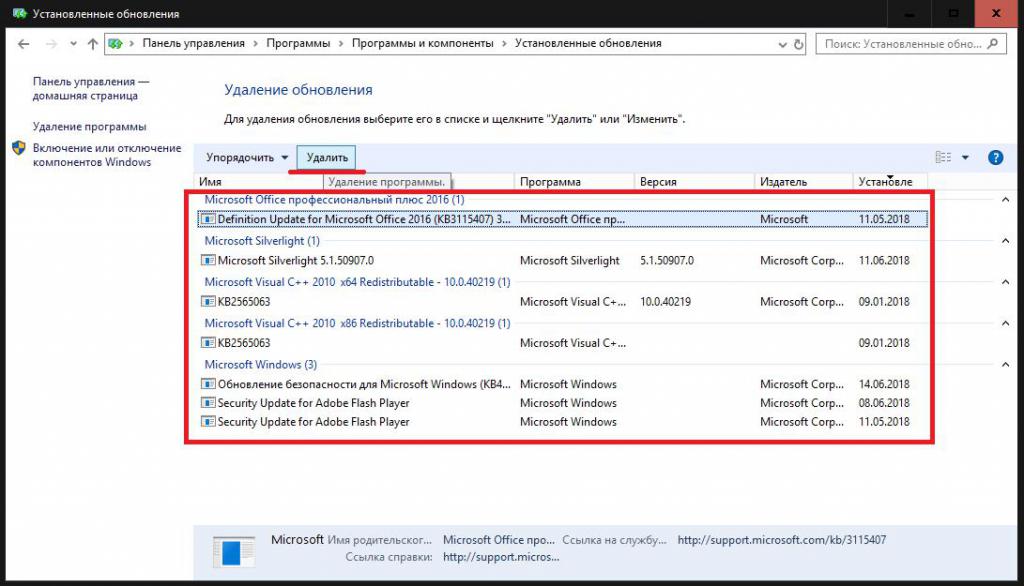Sort by the Издатель column header
The height and width of the screenshot is (586, 1024).
coord(804,182)
